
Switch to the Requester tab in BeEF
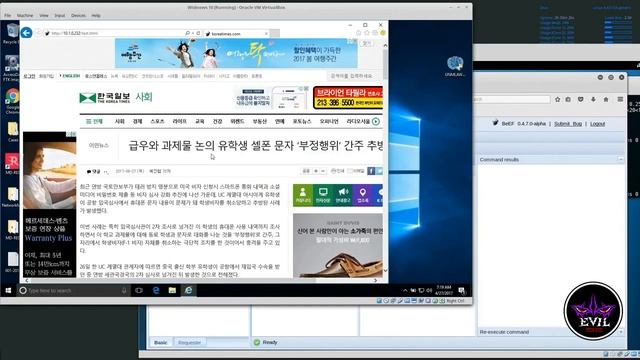(x=189, y=342)
